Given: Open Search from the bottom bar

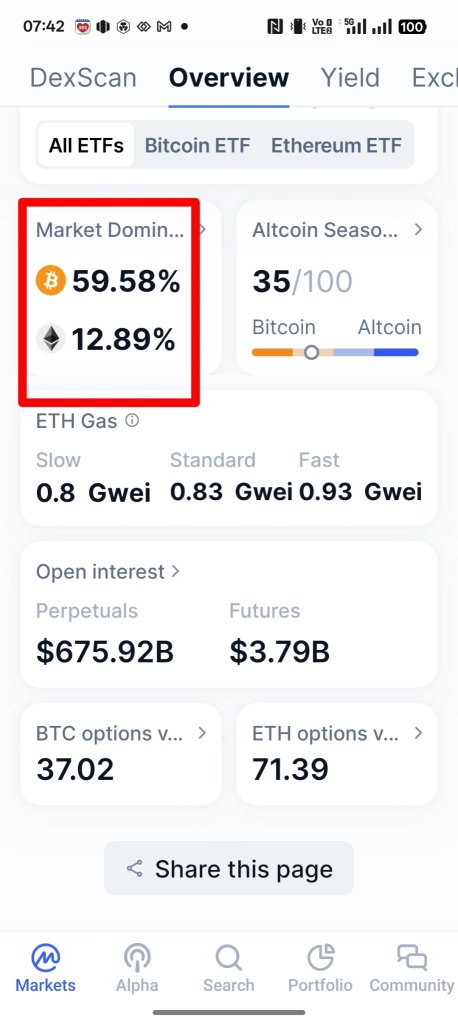Looking at the screenshot, I should 229,959.
